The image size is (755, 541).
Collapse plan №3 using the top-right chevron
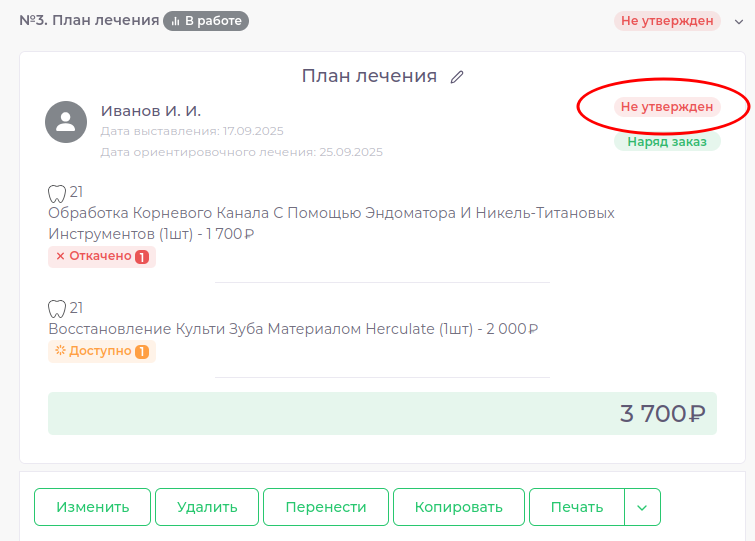click(739, 21)
